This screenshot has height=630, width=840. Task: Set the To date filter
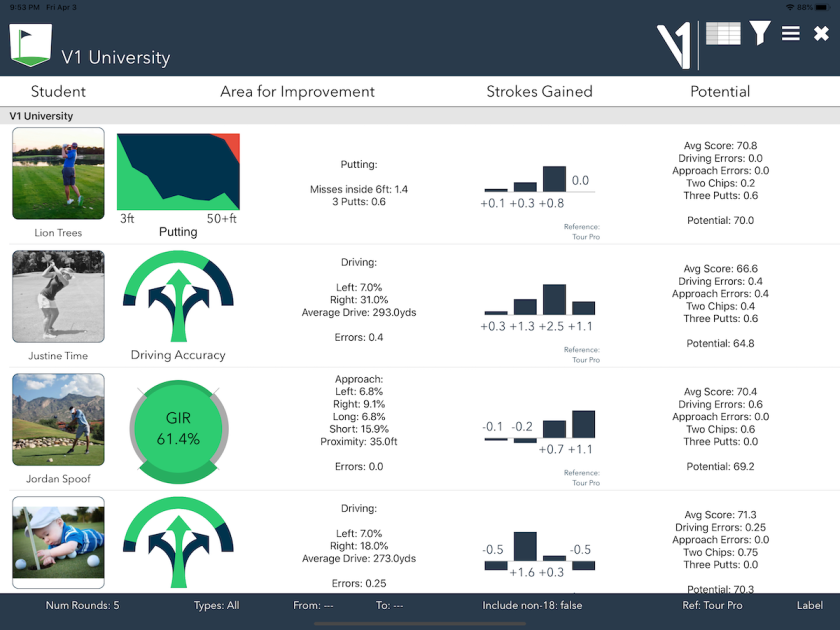coord(389,605)
